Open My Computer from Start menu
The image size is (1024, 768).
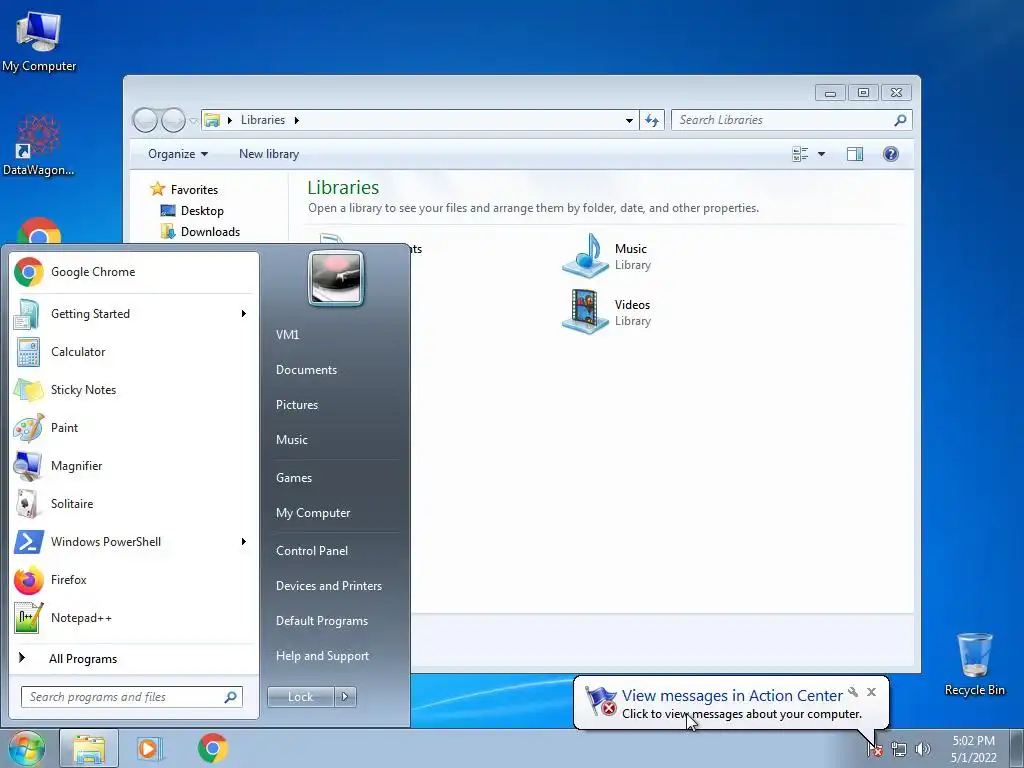(x=313, y=513)
